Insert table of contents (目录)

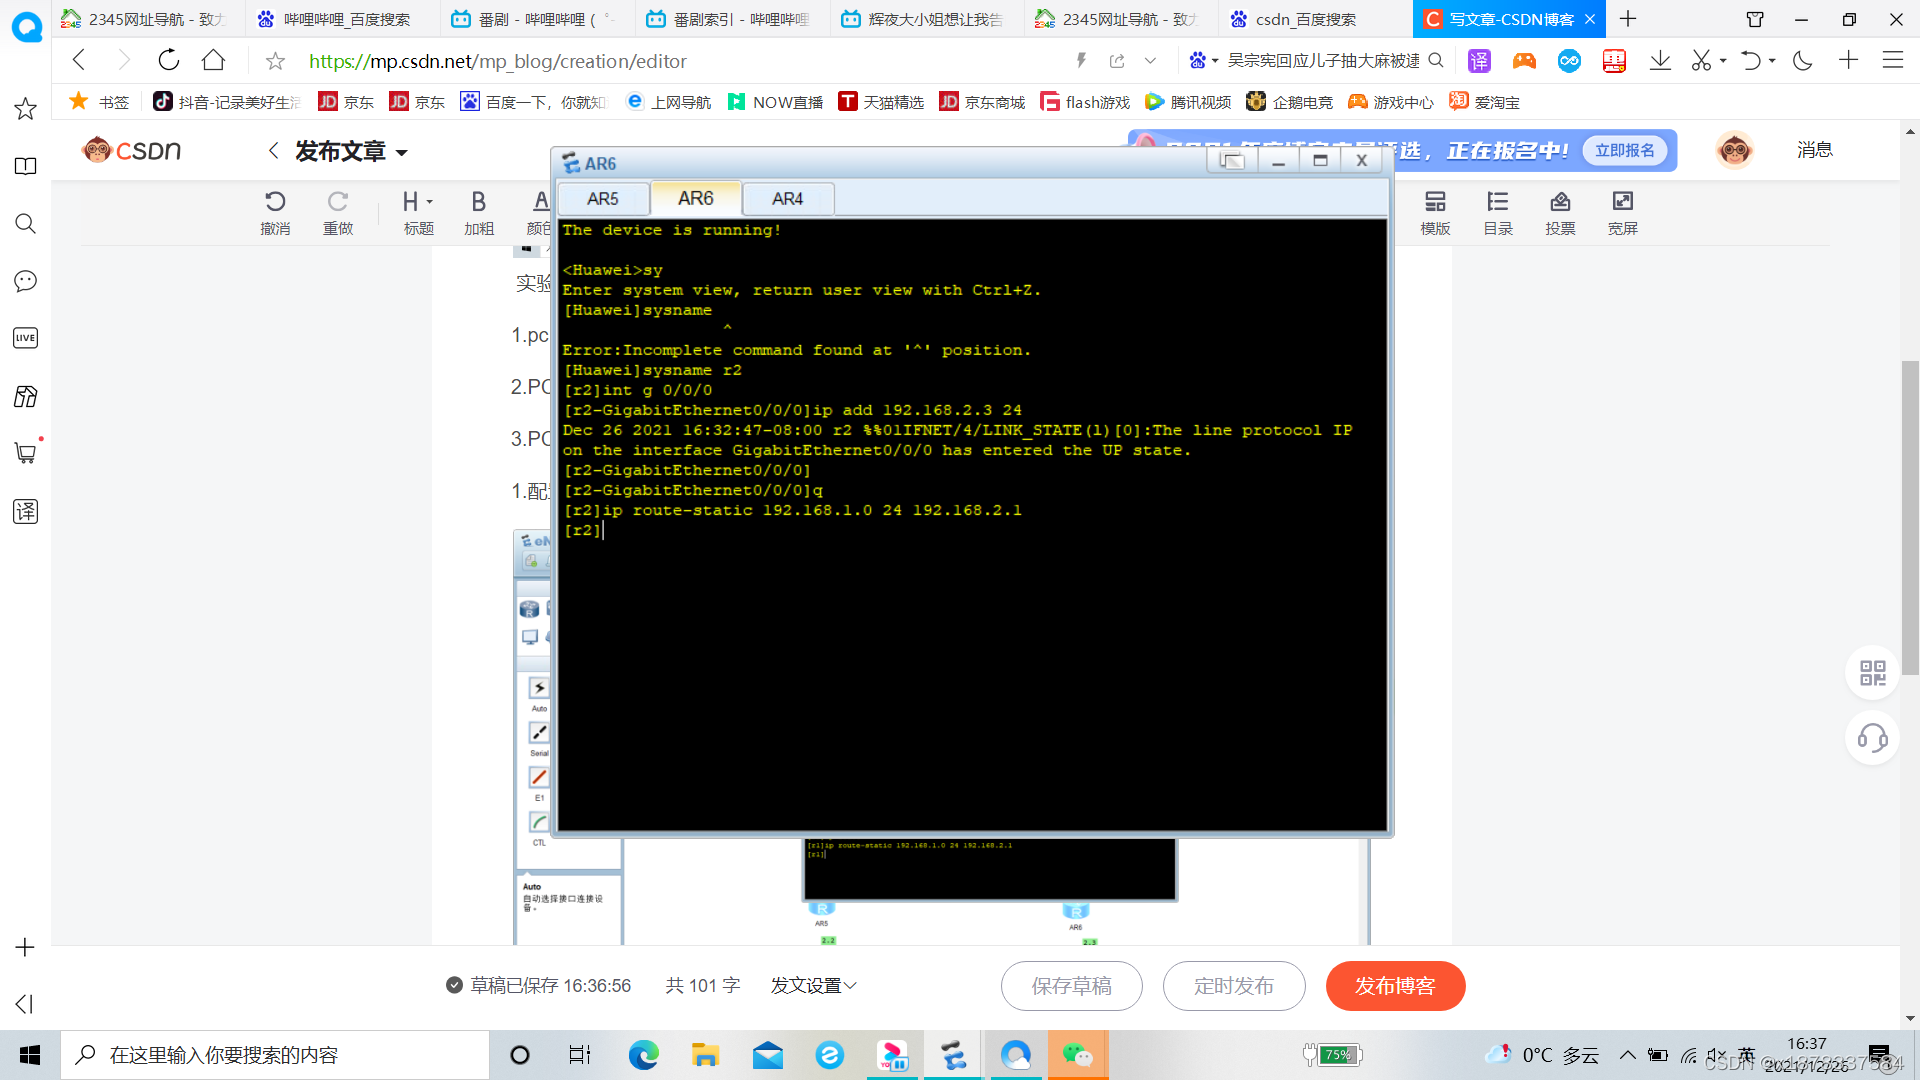click(1497, 212)
